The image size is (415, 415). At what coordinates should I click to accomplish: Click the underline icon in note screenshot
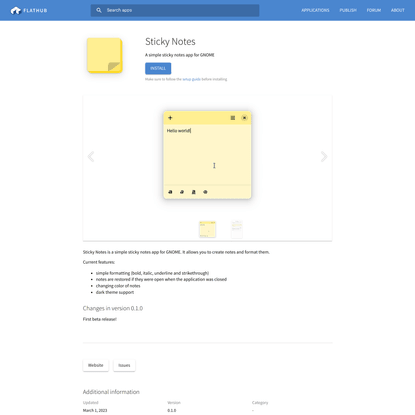point(193,192)
